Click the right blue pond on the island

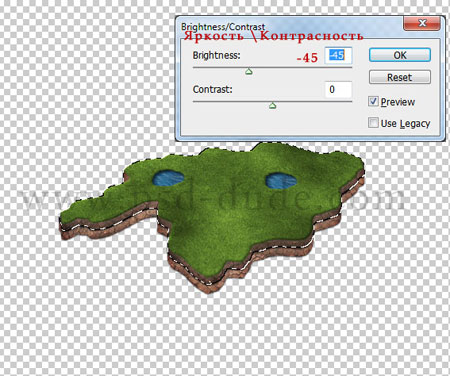(x=281, y=181)
